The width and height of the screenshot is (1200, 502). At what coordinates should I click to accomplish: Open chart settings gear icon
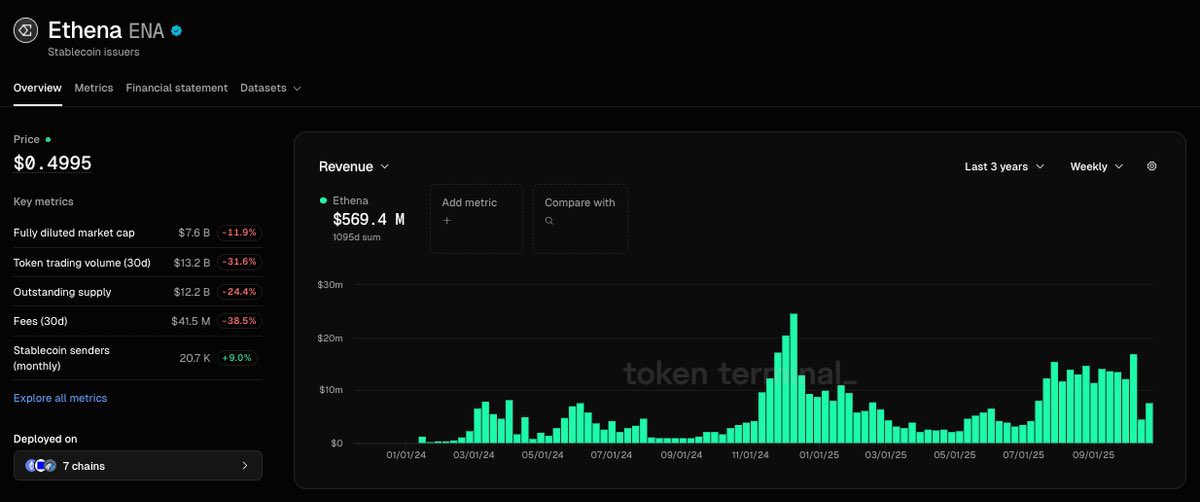[1151, 167]
